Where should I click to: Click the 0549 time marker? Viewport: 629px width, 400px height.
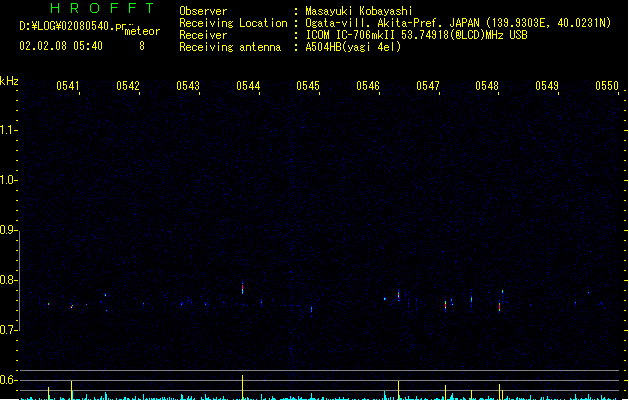(x=547, y=86)
